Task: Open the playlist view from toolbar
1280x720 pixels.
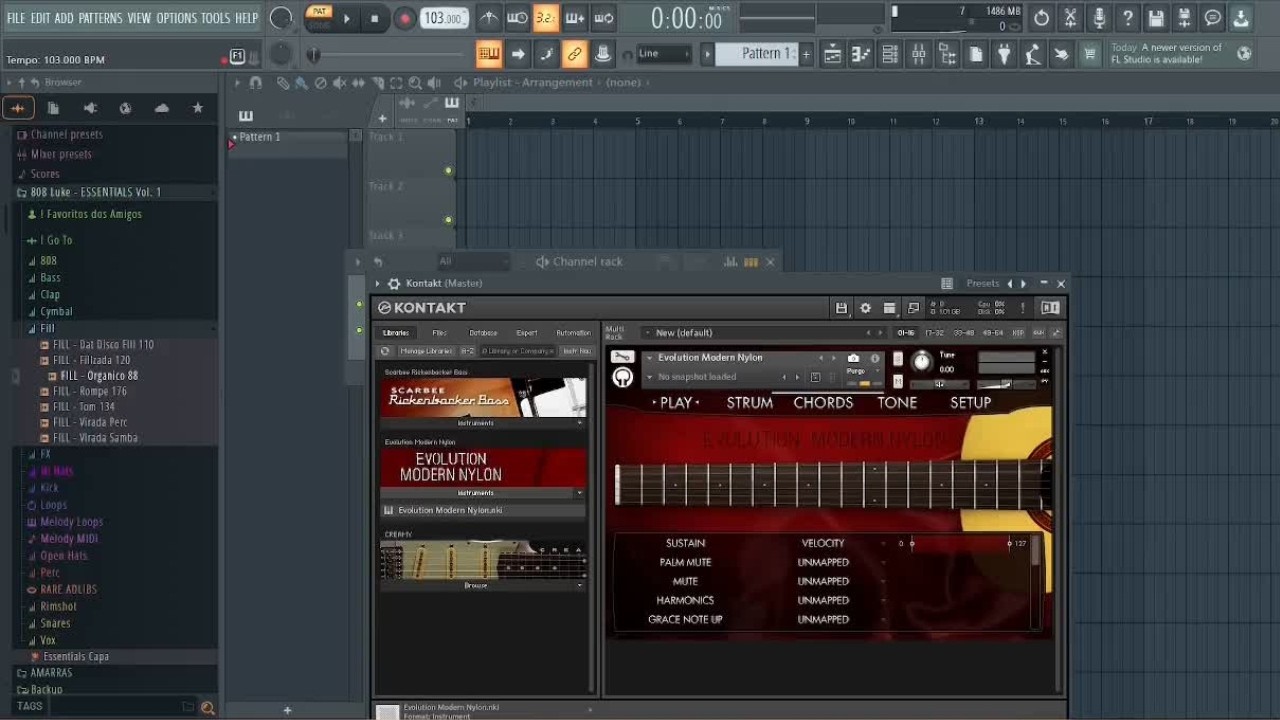Action: click(831, 54)
